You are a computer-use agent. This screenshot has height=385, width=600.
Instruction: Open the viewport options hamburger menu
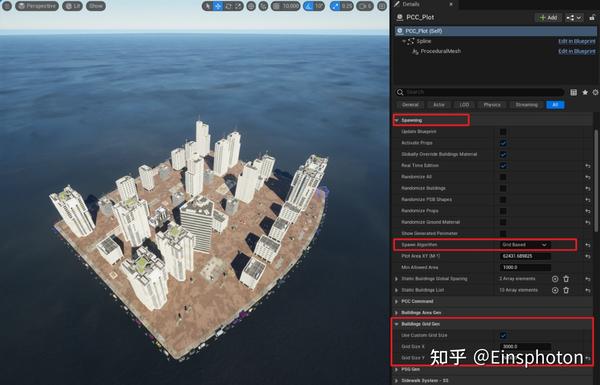click(x=7, y=6)
